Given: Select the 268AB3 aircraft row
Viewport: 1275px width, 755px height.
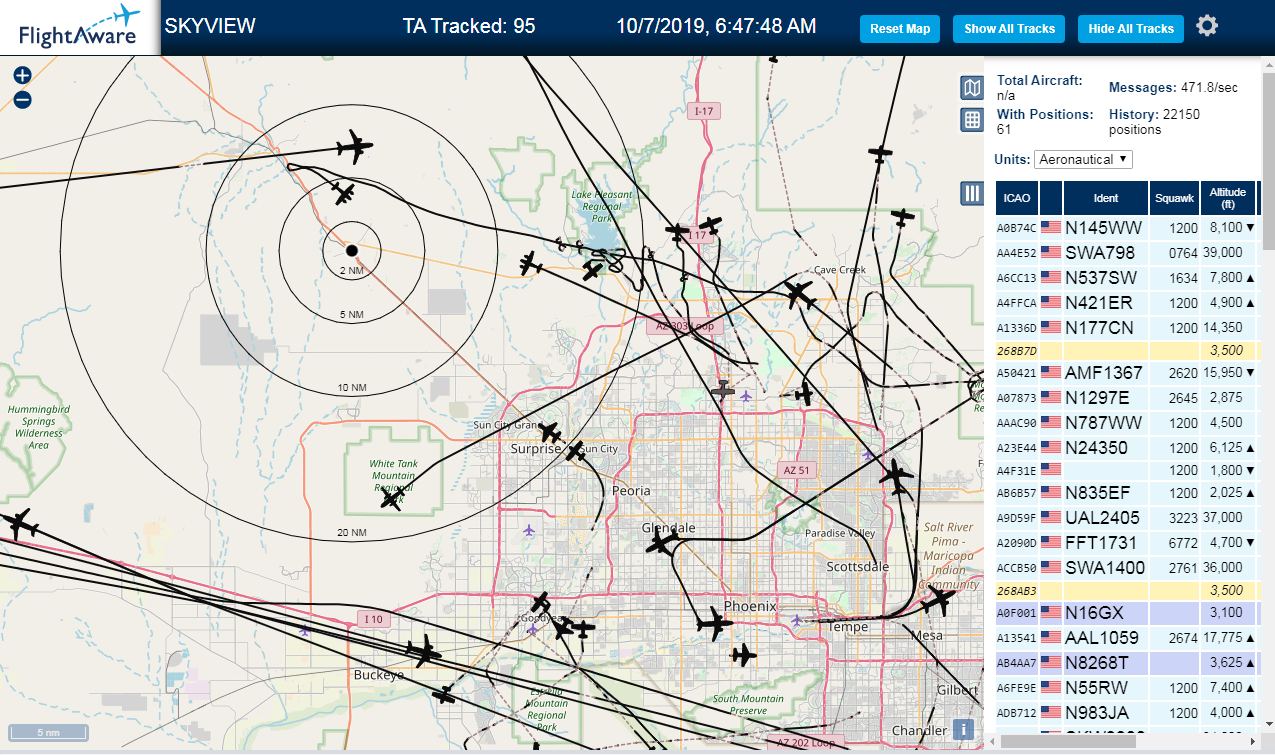Looking at the screenshot, I should [x=1127, y=590].
